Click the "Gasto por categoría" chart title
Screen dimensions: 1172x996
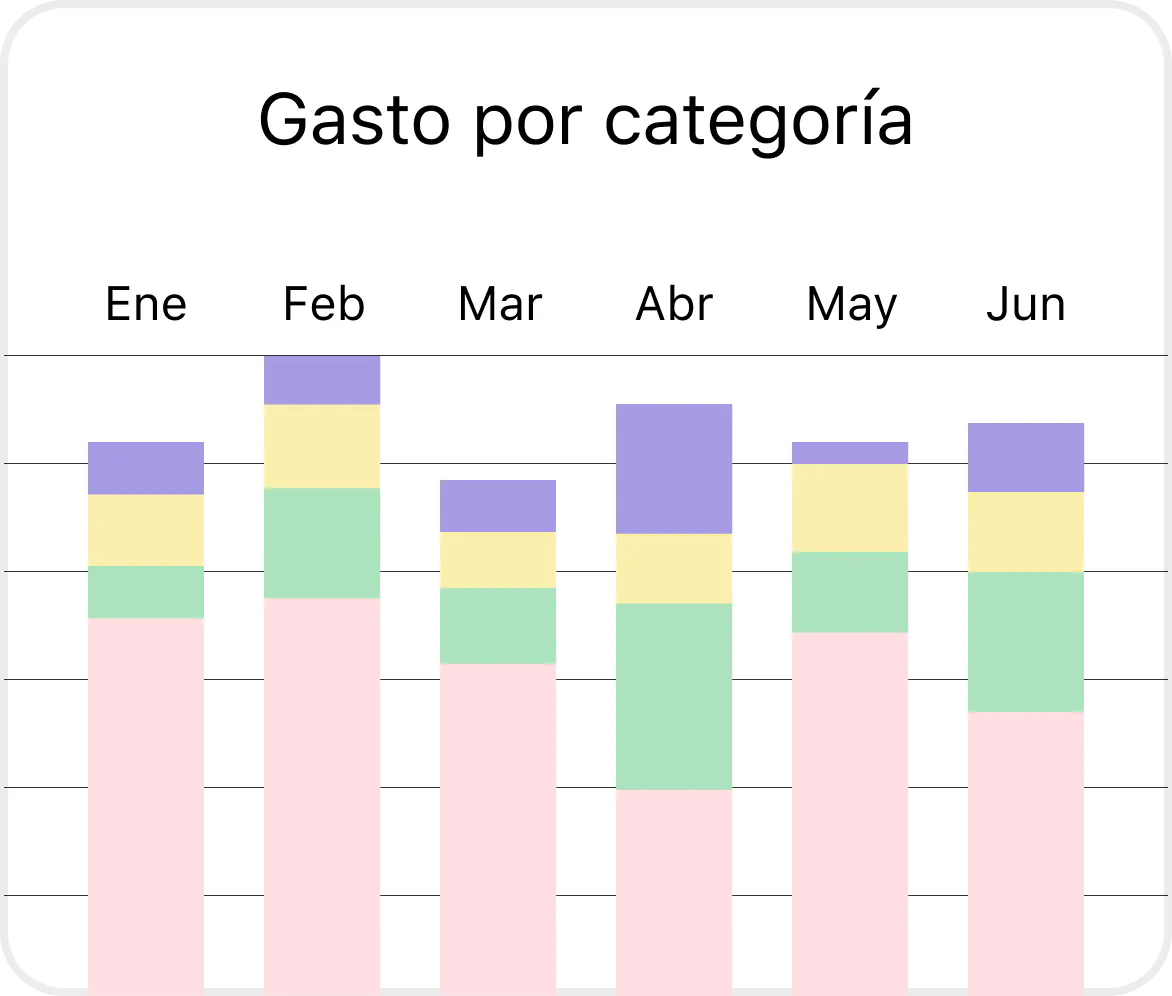pos(586,121)
